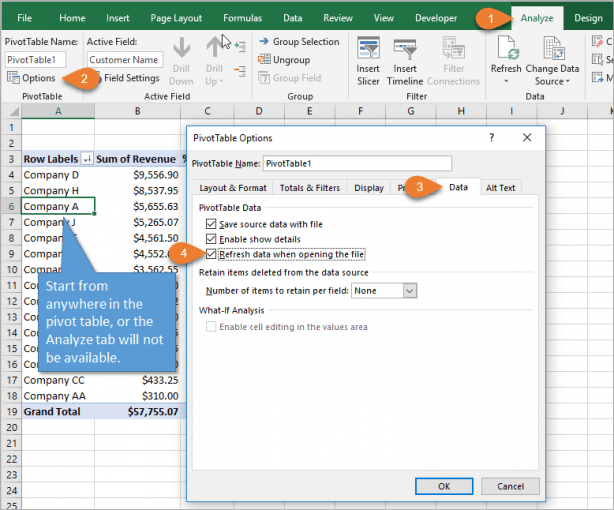The height and width of the screenshot is (510, 614).
Task: Click OK in PivotTable Options dialog
Action: [x=443, y=486]
